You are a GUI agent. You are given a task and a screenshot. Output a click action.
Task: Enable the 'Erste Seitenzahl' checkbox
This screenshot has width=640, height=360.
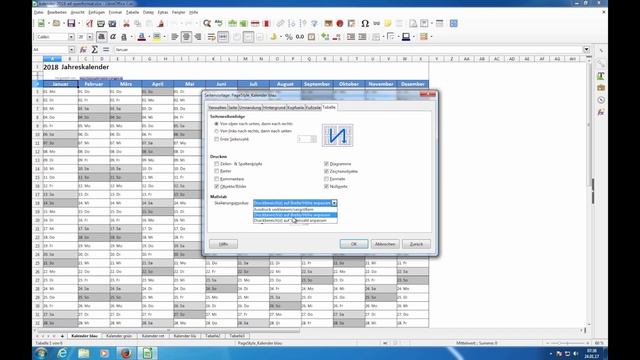(x=217, y=139)
